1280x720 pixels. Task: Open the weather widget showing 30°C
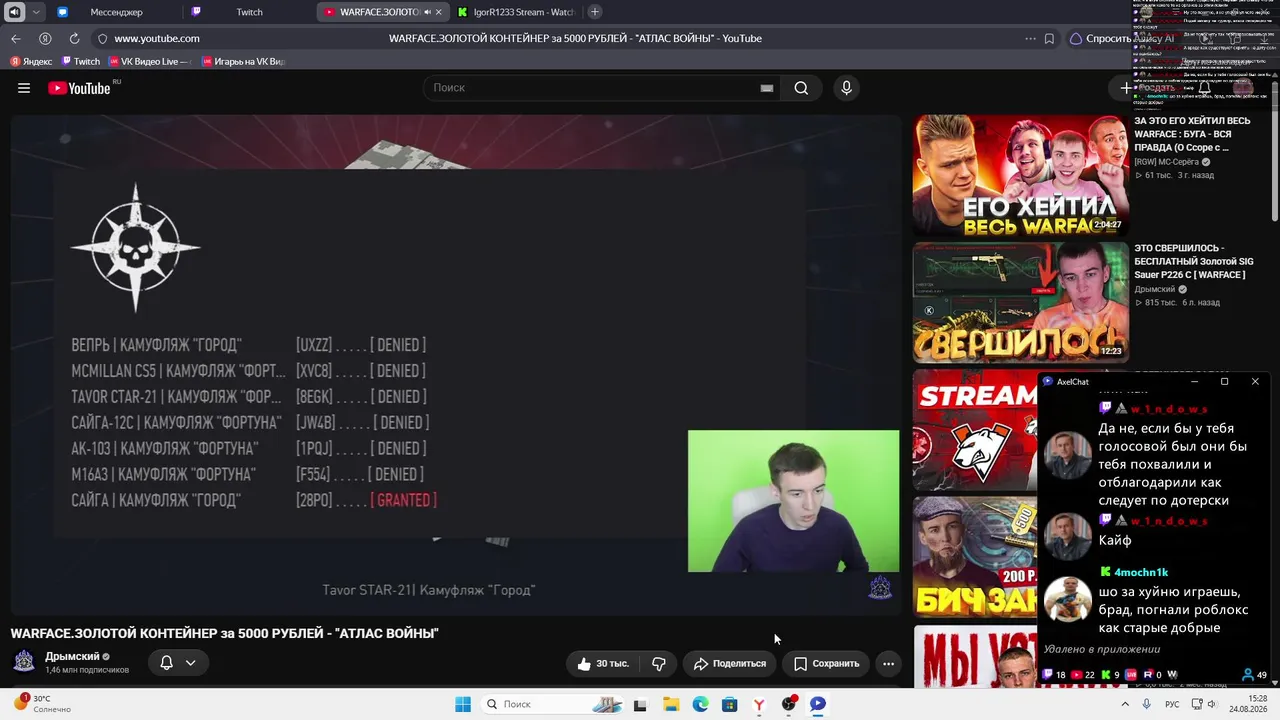pyautogui.click(x=45, y=704)
